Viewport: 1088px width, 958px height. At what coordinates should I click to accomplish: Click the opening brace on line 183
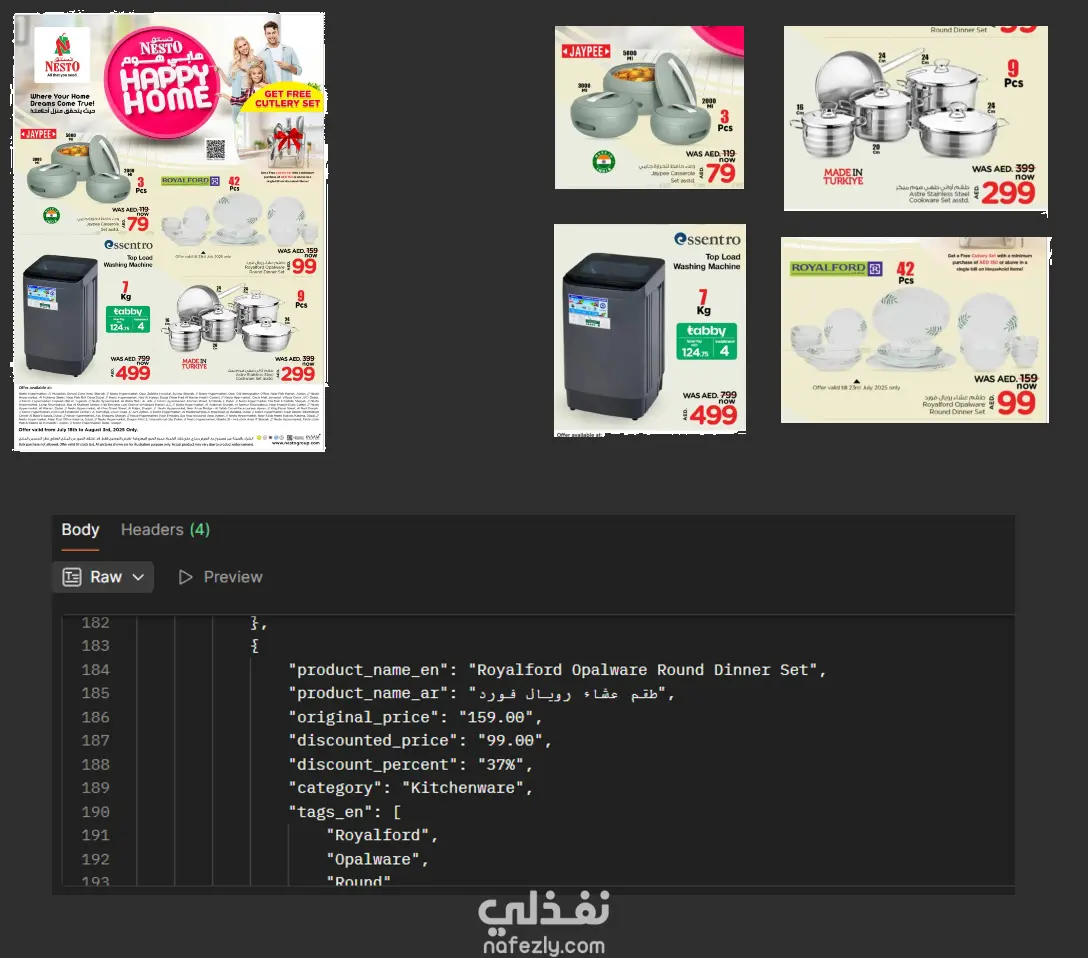click(x=255, y=646)
